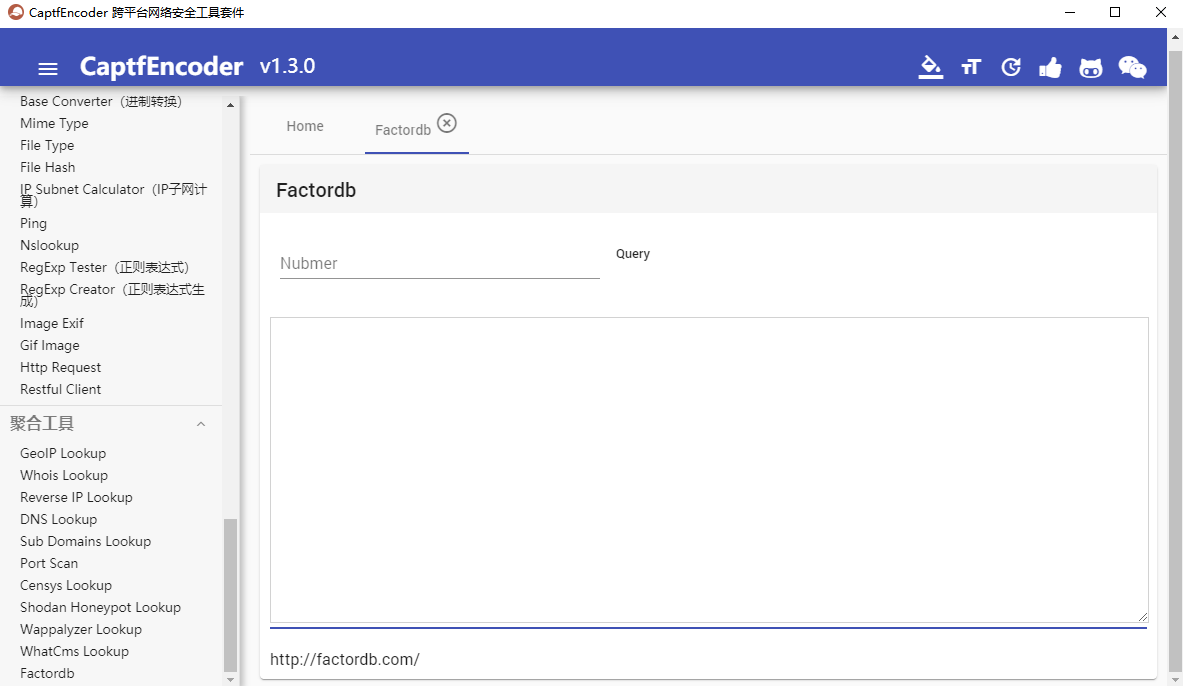
Task: Select the Factordb tab
Action: coord(403,130)
